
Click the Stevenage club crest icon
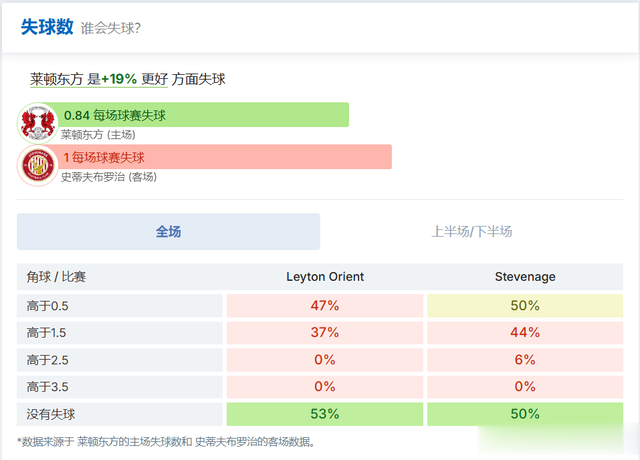(x=38, y=165)
